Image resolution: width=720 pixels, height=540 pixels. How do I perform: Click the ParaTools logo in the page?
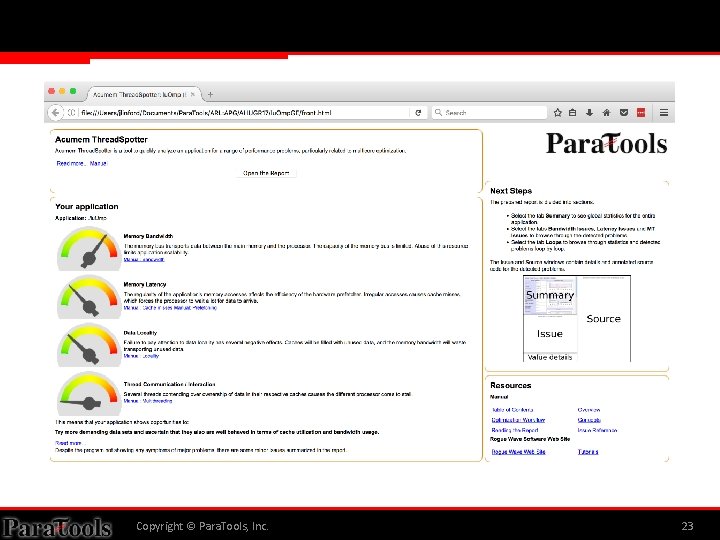(606, 143)
